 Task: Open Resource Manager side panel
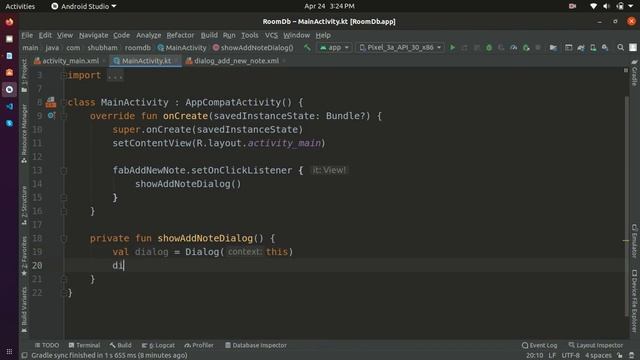click(x=24, y=133)
